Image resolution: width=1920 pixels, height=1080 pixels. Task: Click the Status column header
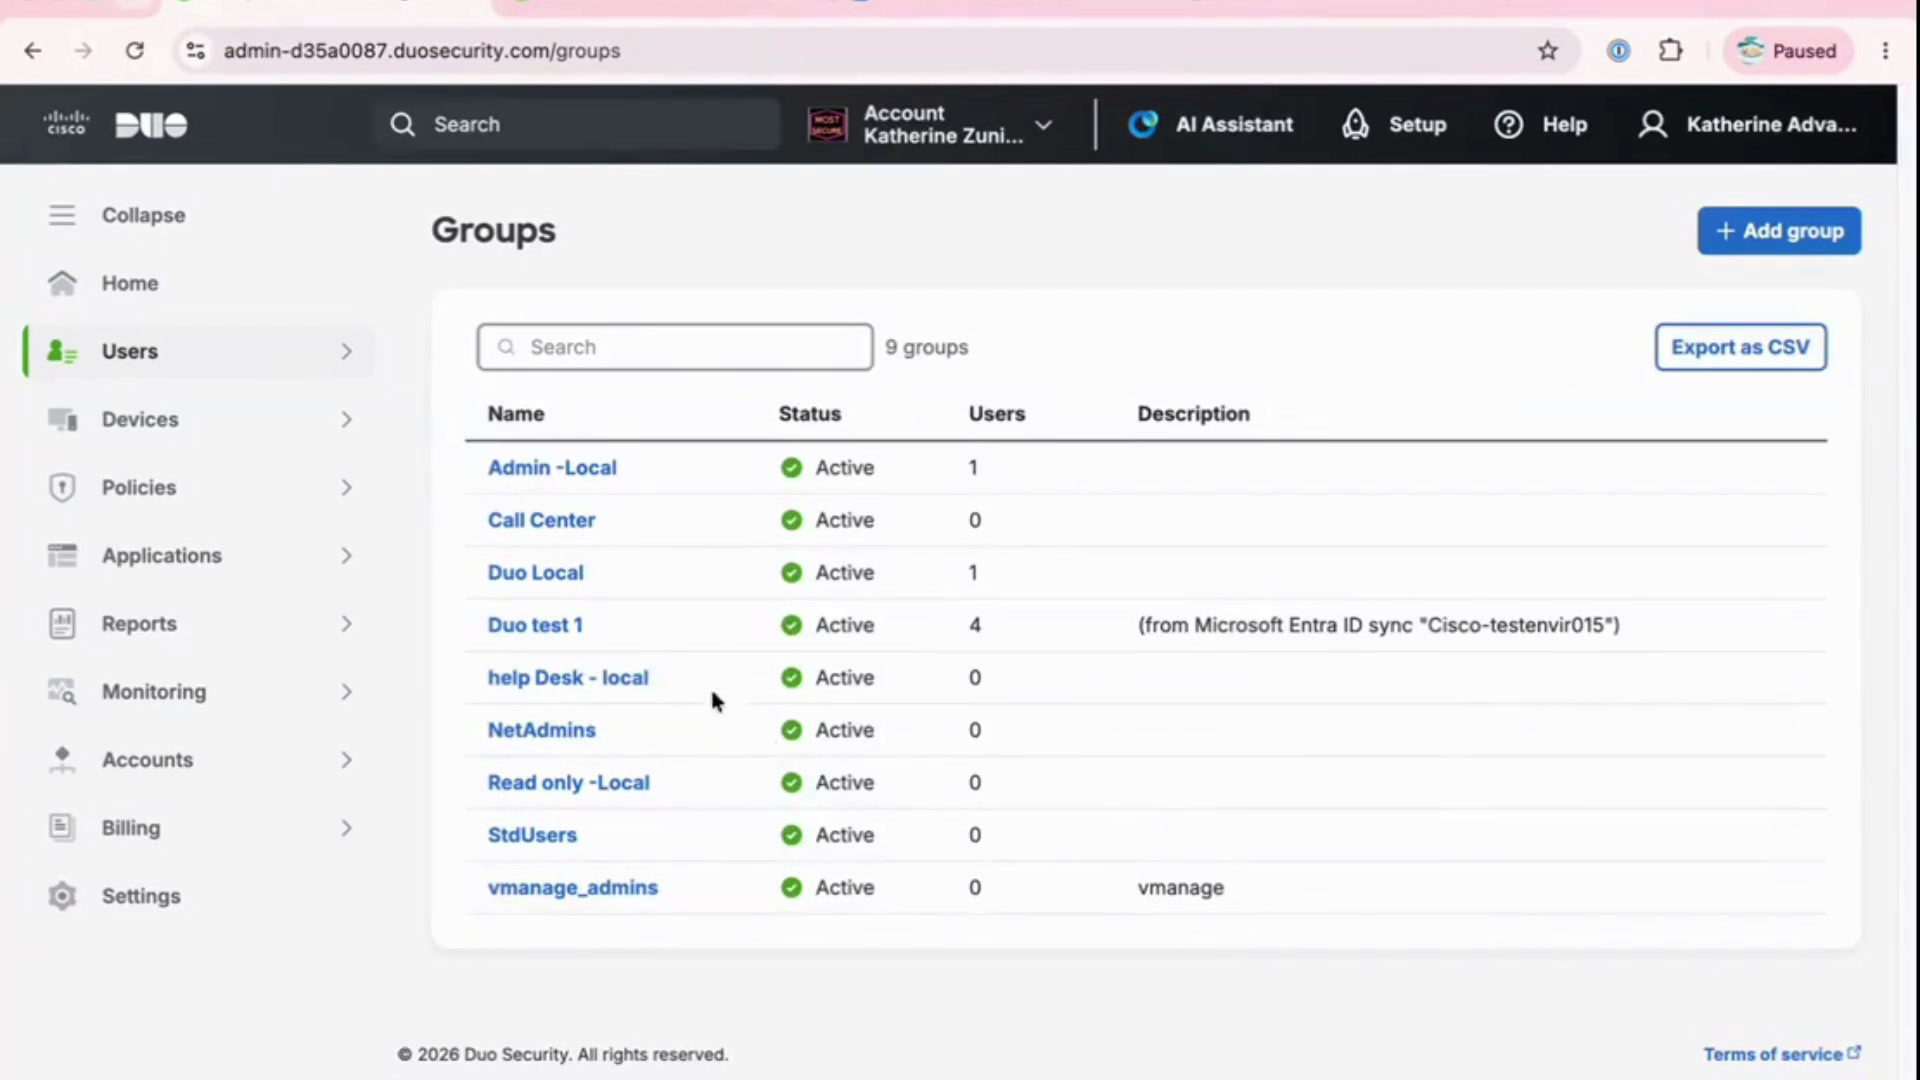810,414
